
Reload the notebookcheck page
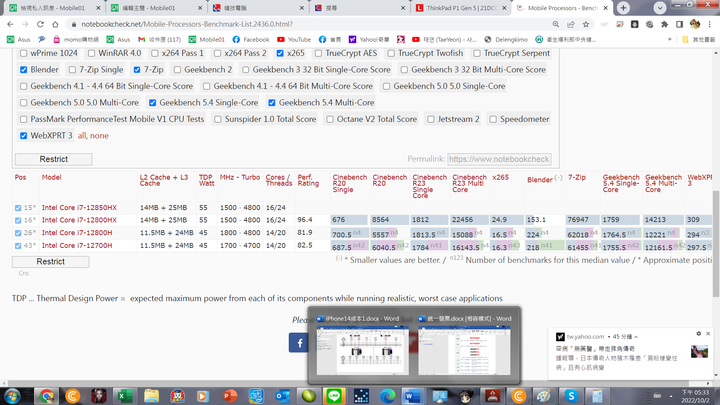click(x=40, y=24)
